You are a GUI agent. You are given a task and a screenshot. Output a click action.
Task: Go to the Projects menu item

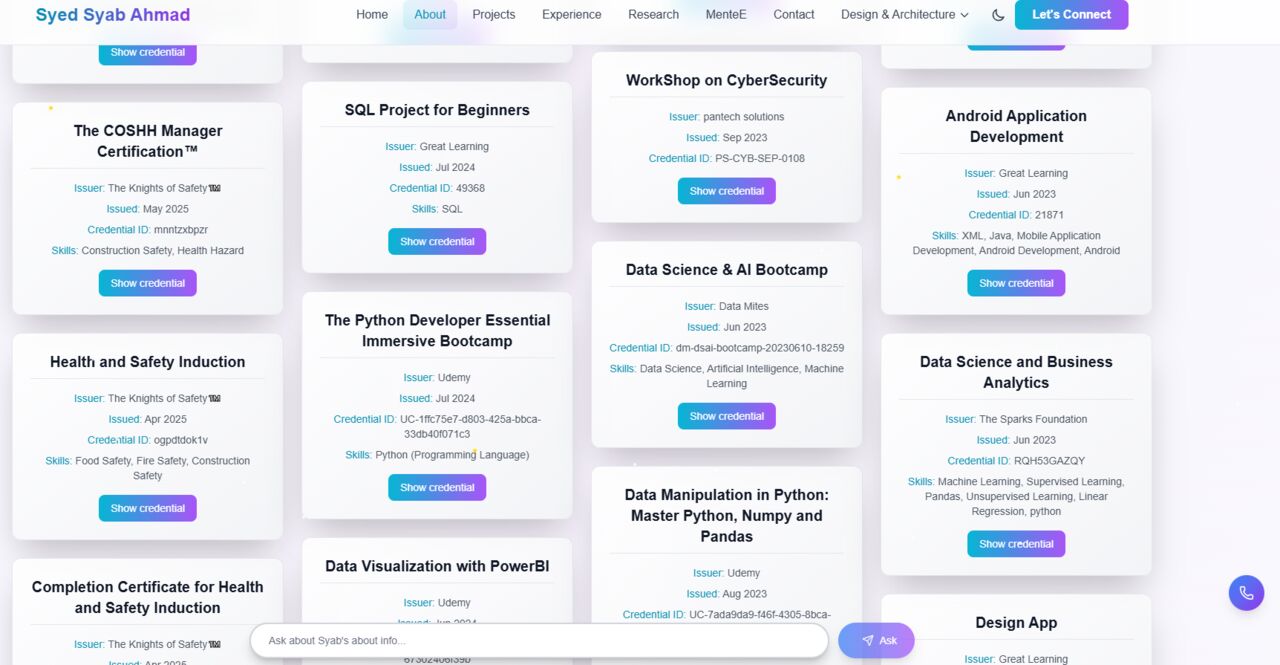(x=494, y=15)
